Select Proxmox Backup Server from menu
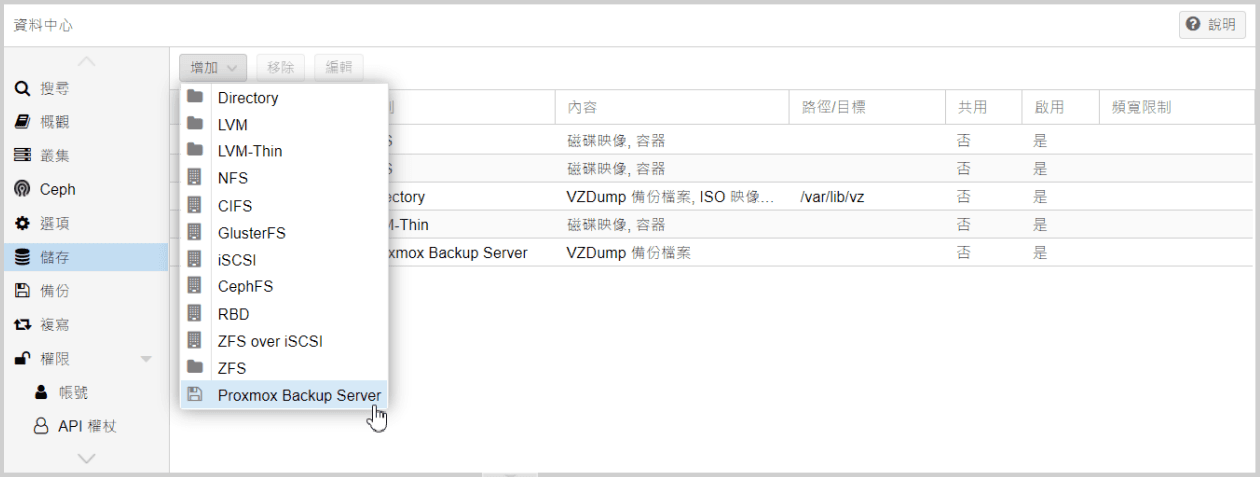The width and height of the screenshot is (1260, 477). click(298, 395)
